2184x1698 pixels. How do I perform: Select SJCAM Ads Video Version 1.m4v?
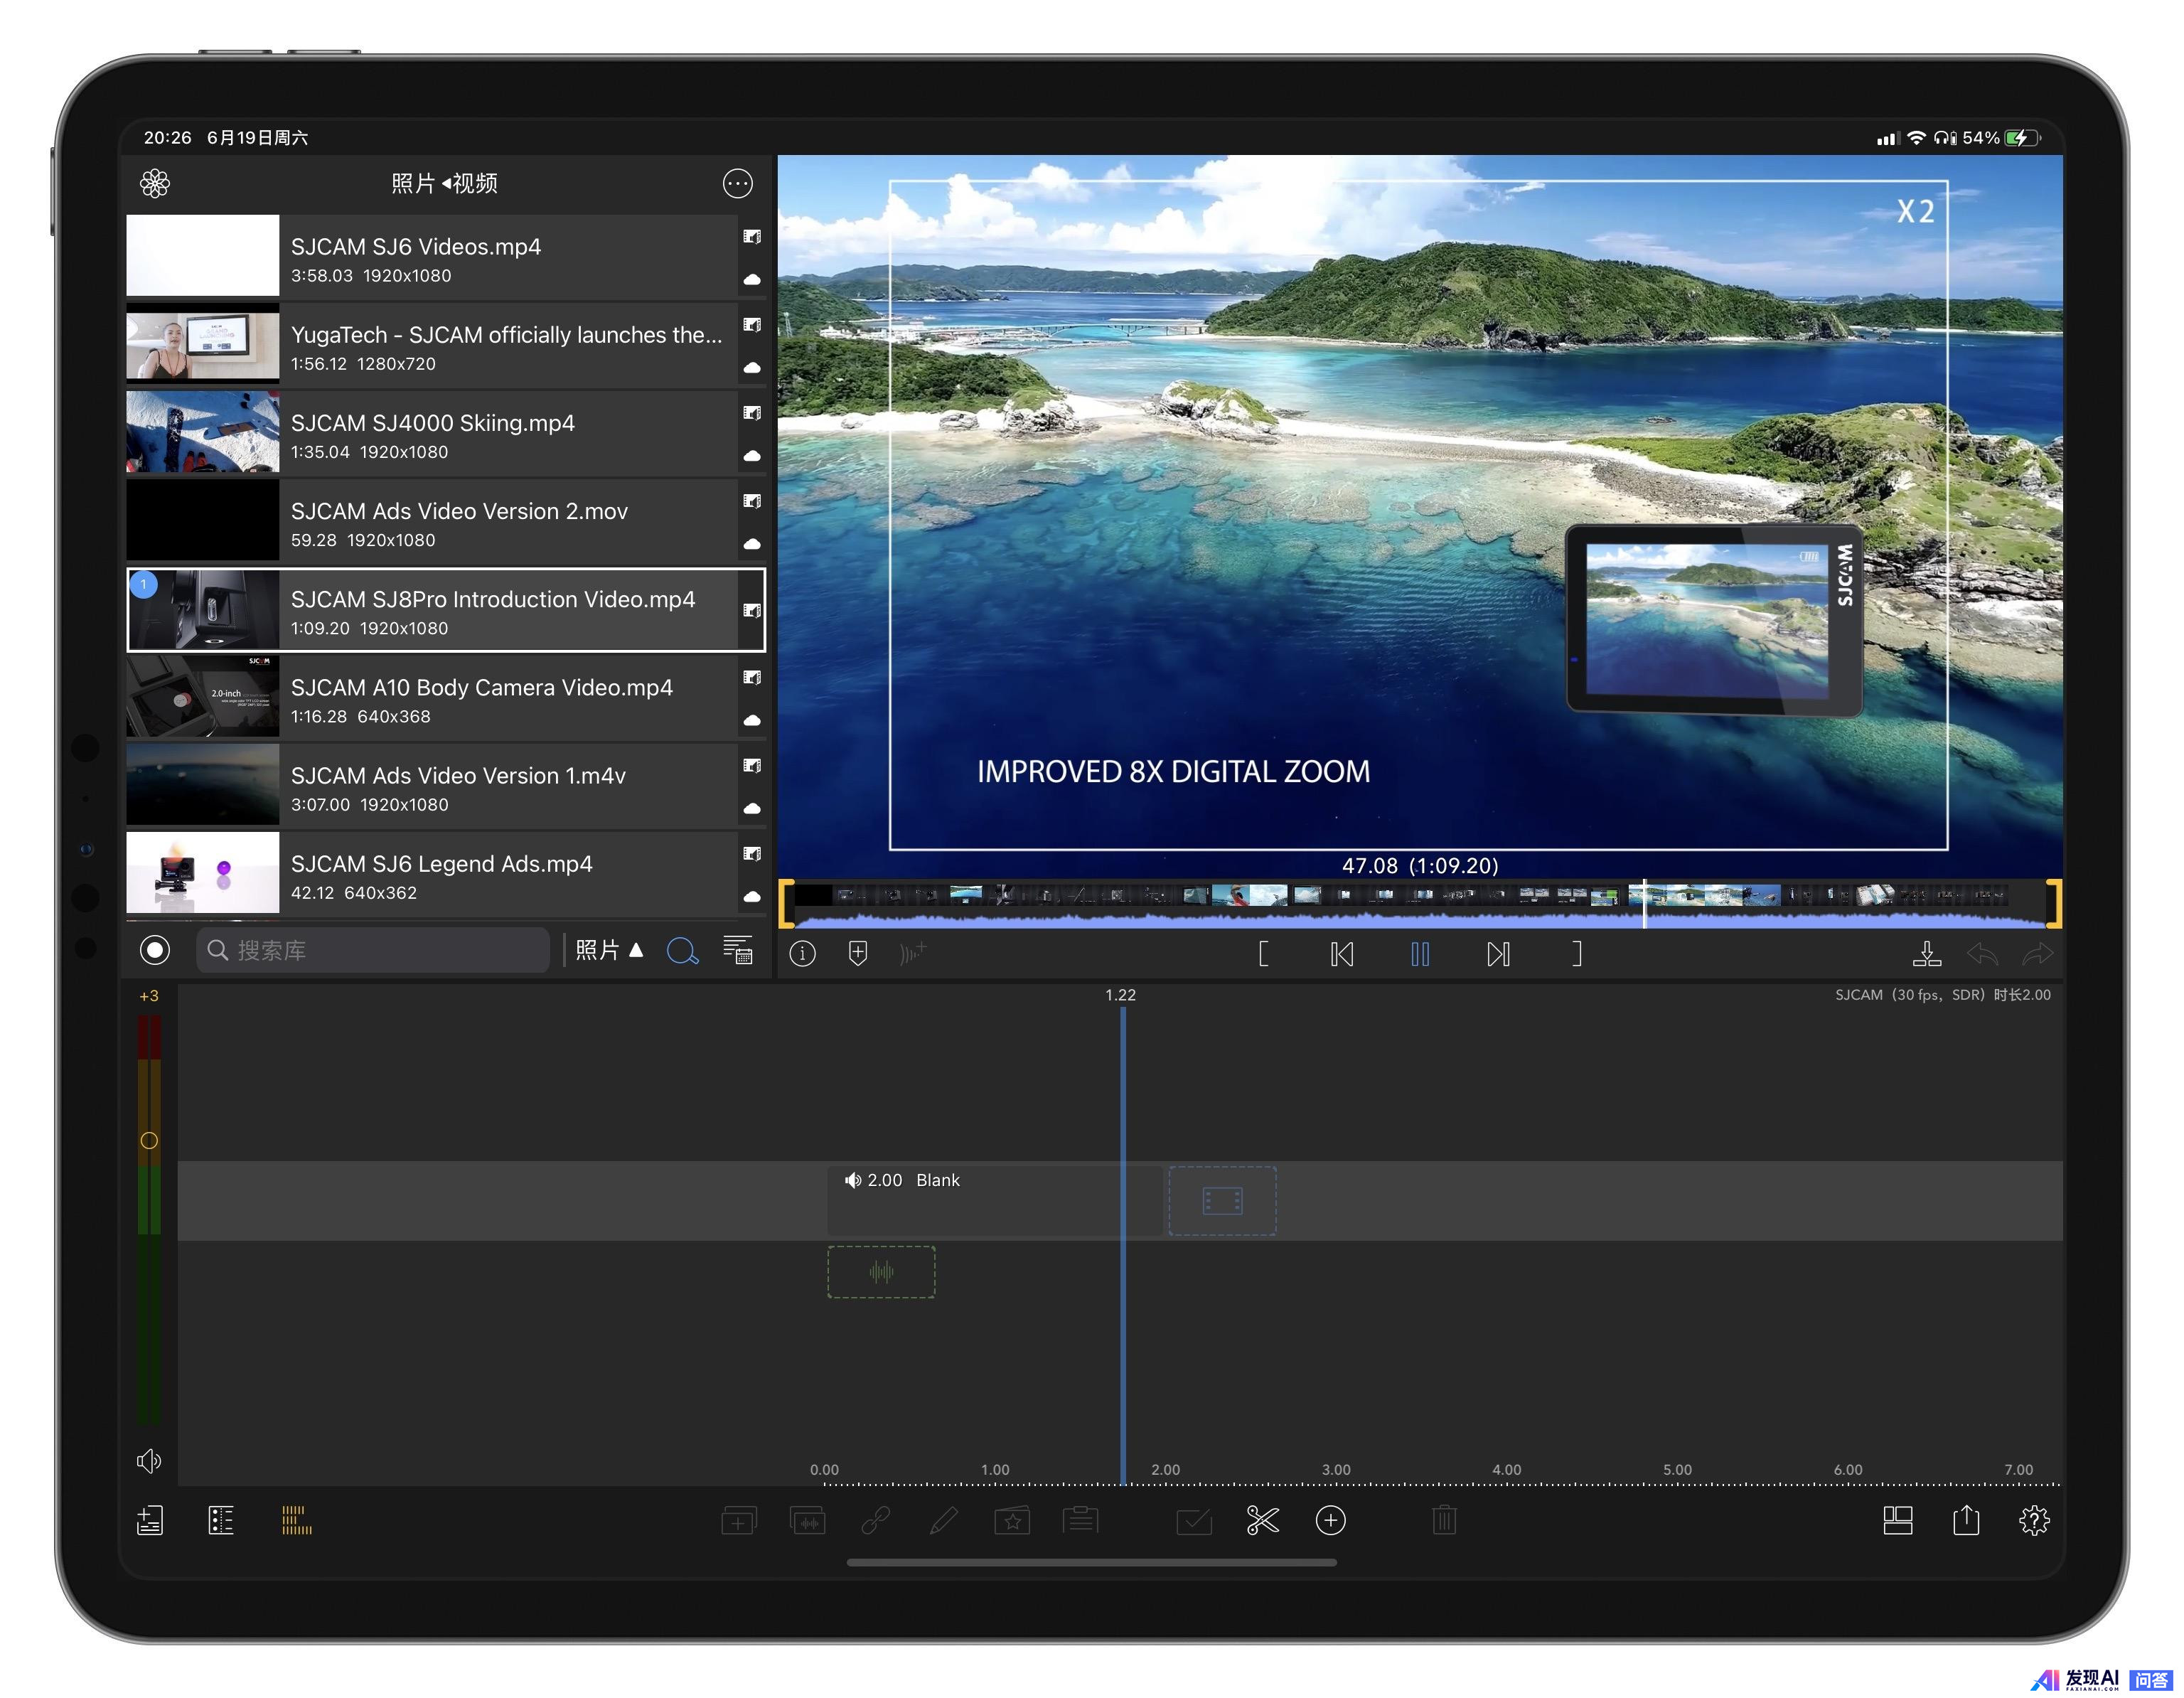(x=446, y=785)
